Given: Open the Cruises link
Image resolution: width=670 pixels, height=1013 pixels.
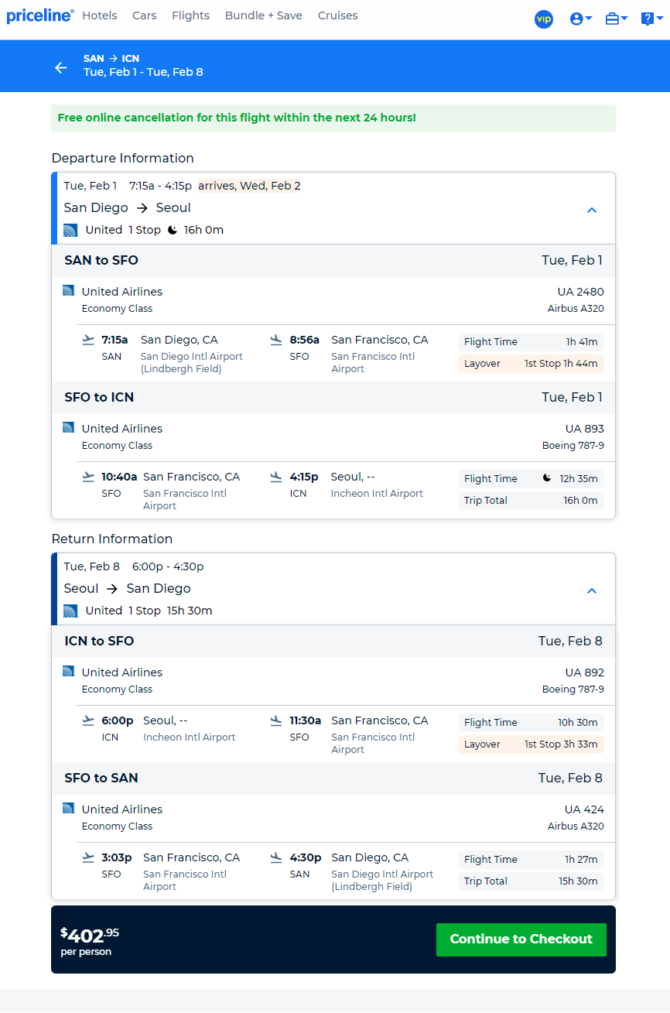Looking at the screenshot, I should click(337, 16).
